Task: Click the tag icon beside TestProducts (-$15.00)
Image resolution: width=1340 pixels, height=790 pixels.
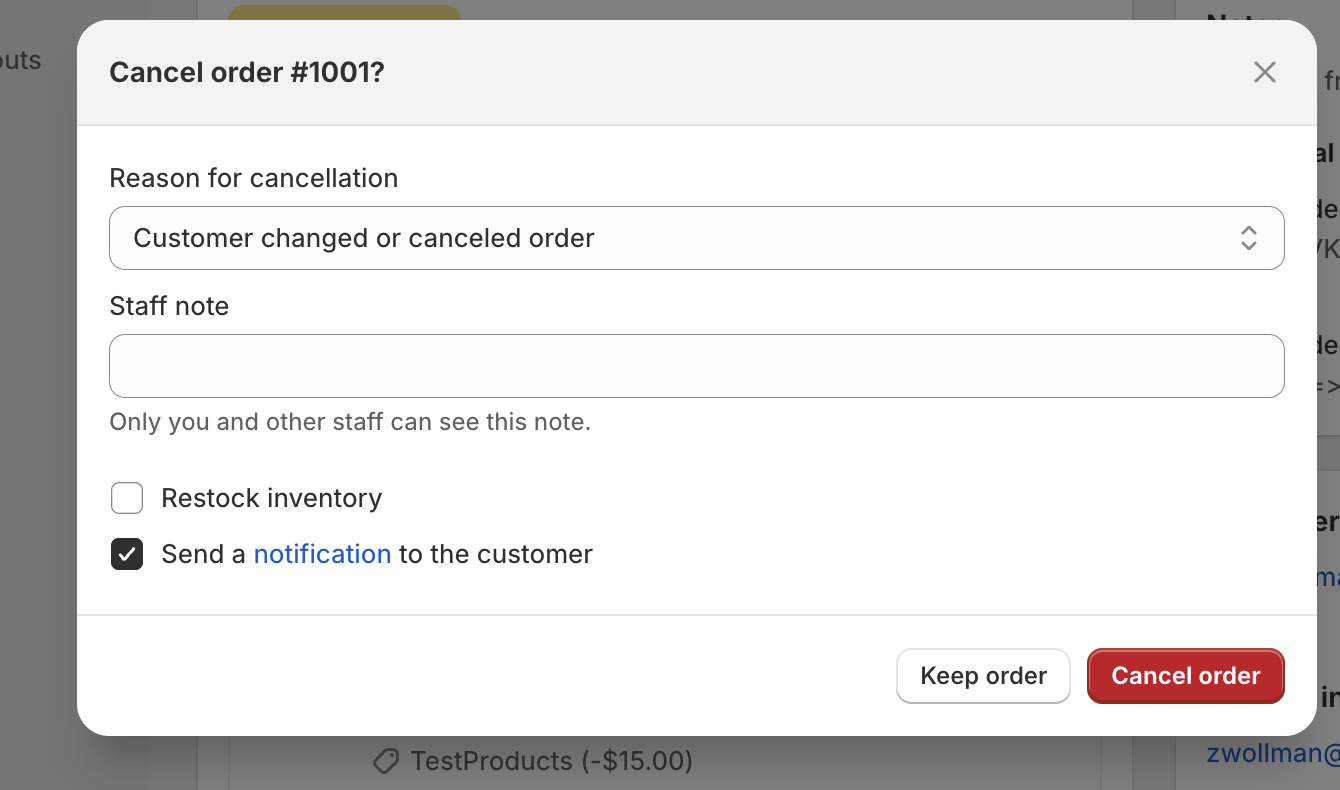Action: (x=387, y=761)
